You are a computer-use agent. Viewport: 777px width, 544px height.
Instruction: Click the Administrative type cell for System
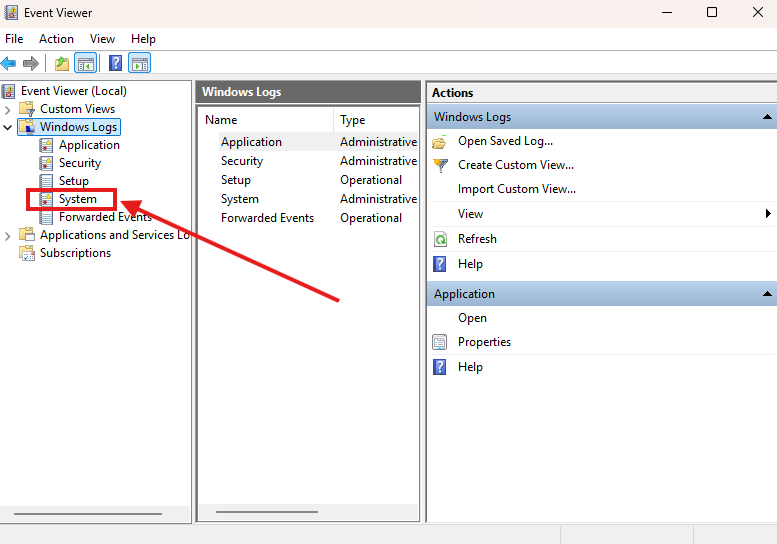(378, 199)
